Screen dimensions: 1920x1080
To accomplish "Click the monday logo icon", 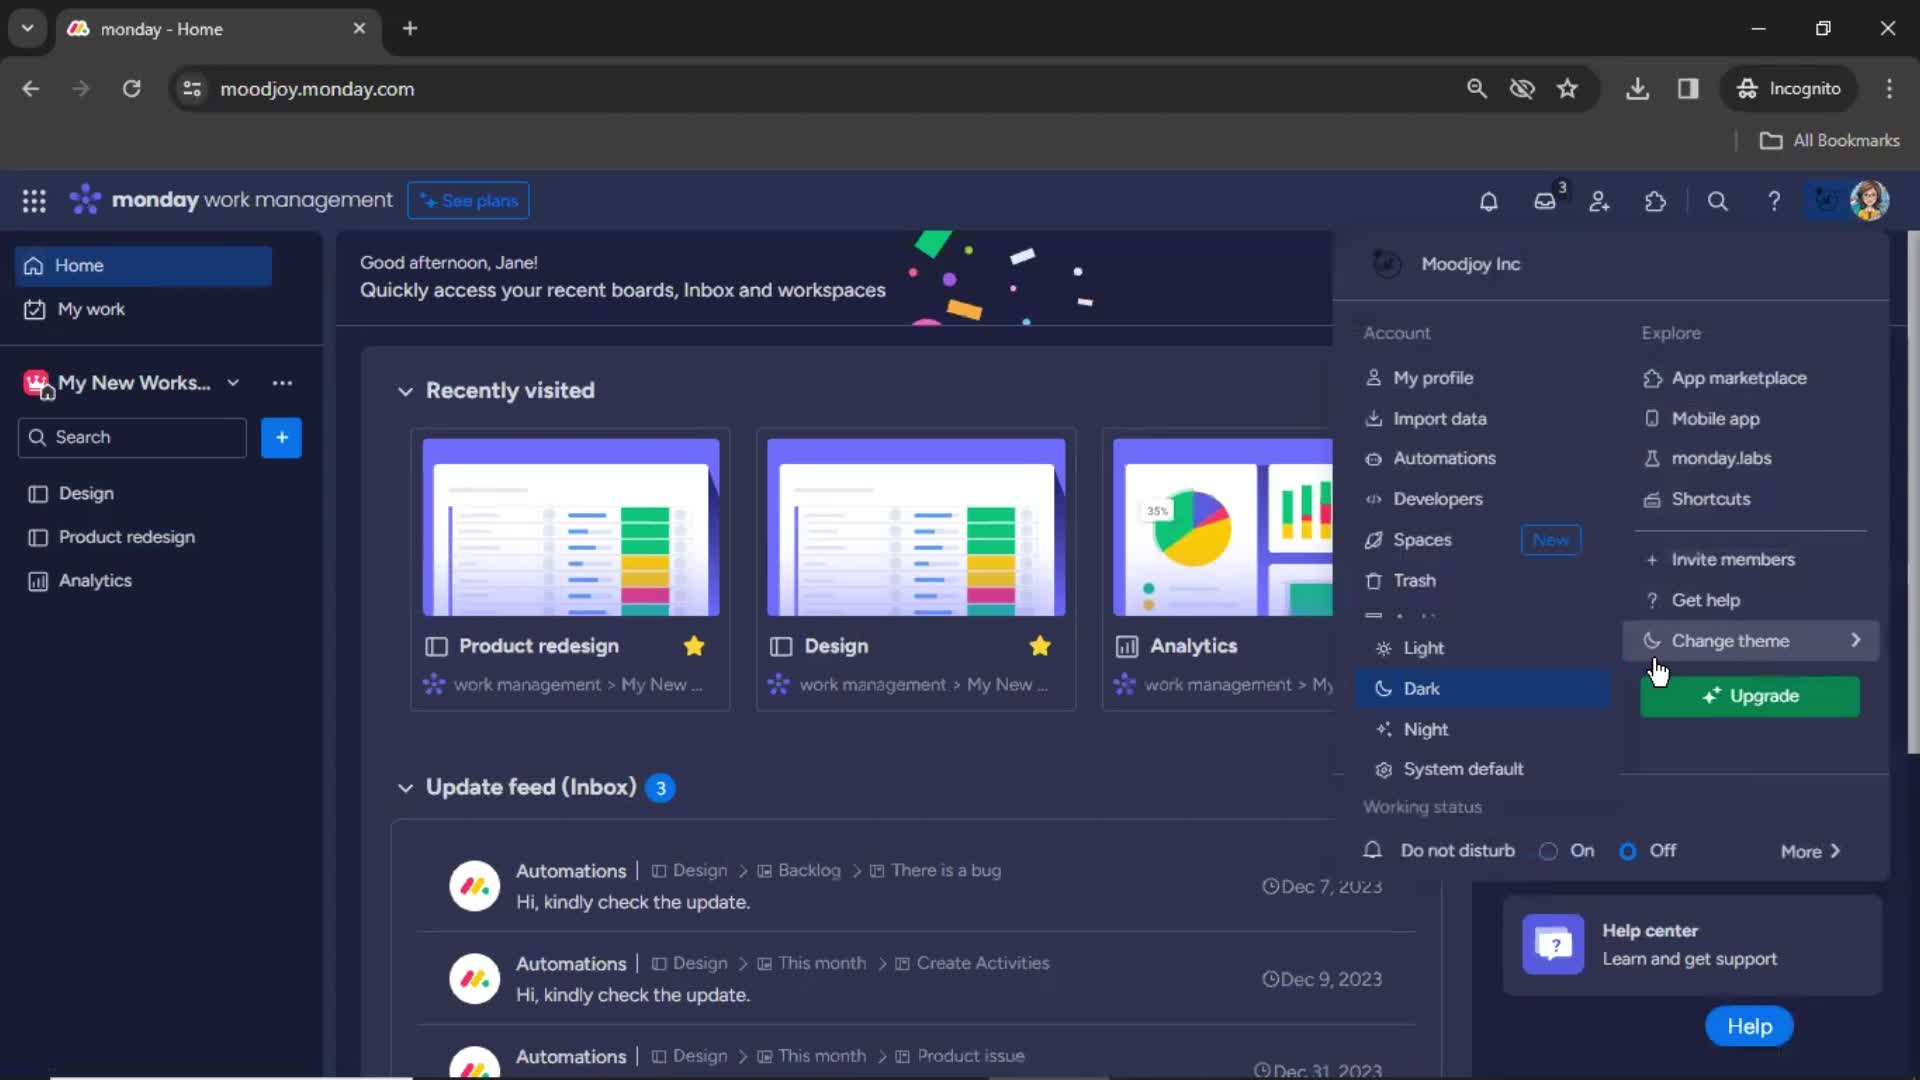I will click(x=85, y=200).
